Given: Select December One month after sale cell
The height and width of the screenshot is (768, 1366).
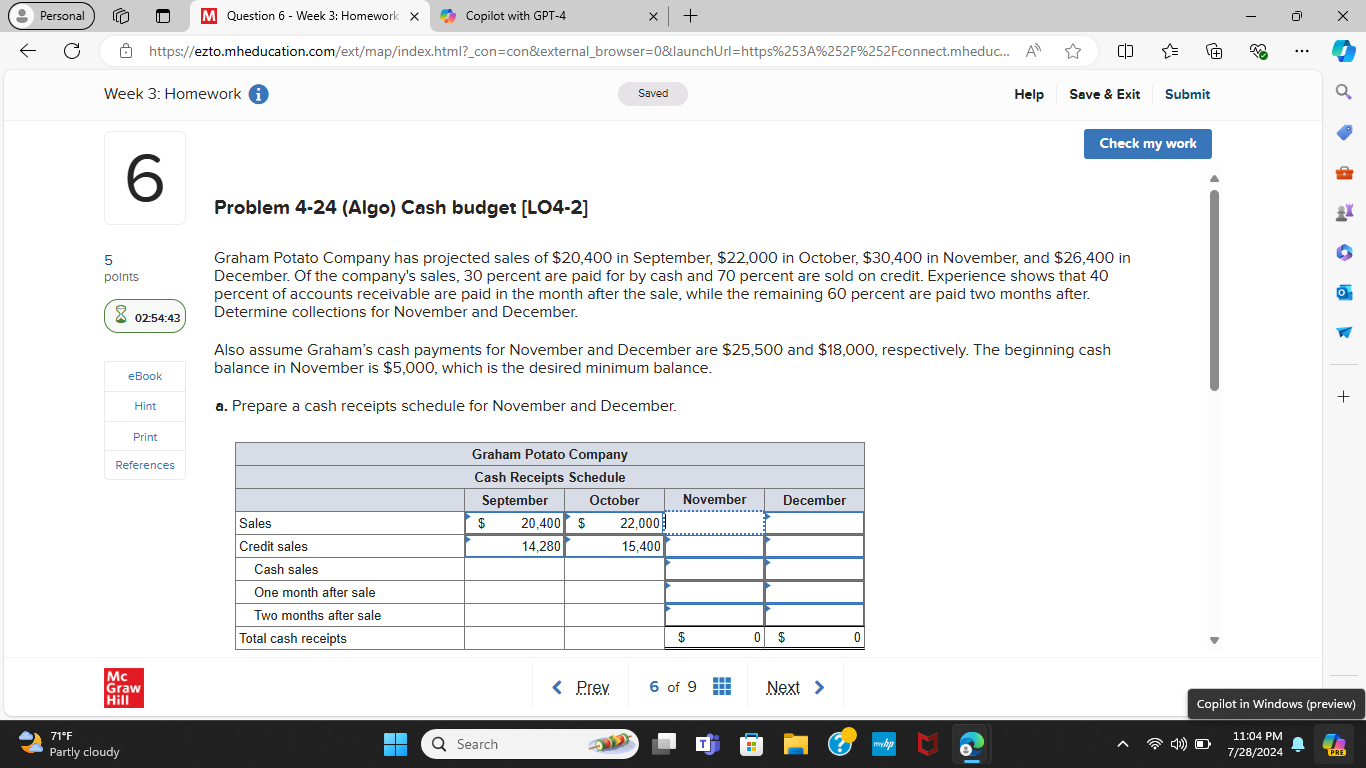Looking at the screenshot, I should [815, 592].
